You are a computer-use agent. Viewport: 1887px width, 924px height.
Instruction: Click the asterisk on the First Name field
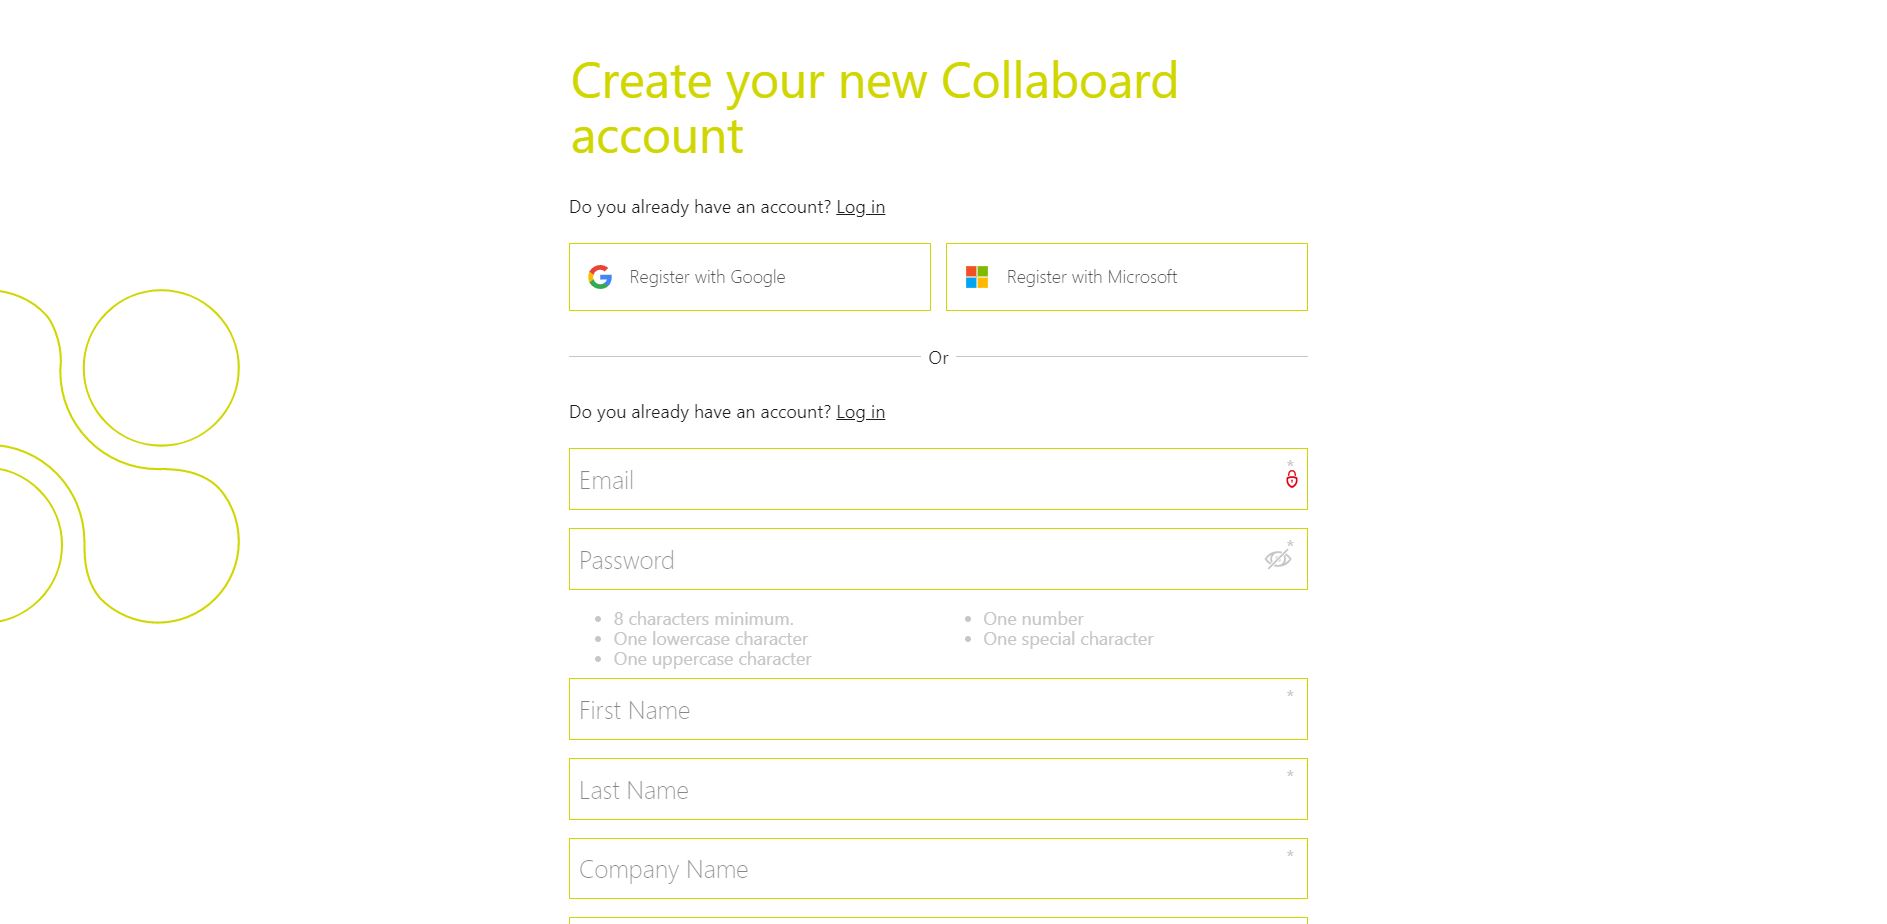1290,693
